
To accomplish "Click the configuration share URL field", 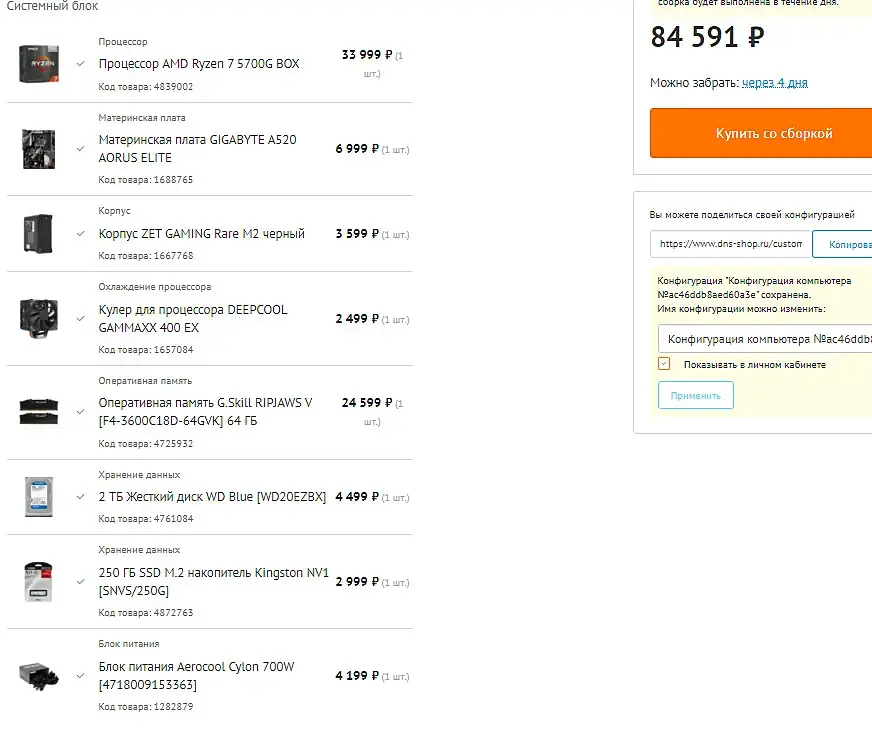I will (x=730, y=244).
